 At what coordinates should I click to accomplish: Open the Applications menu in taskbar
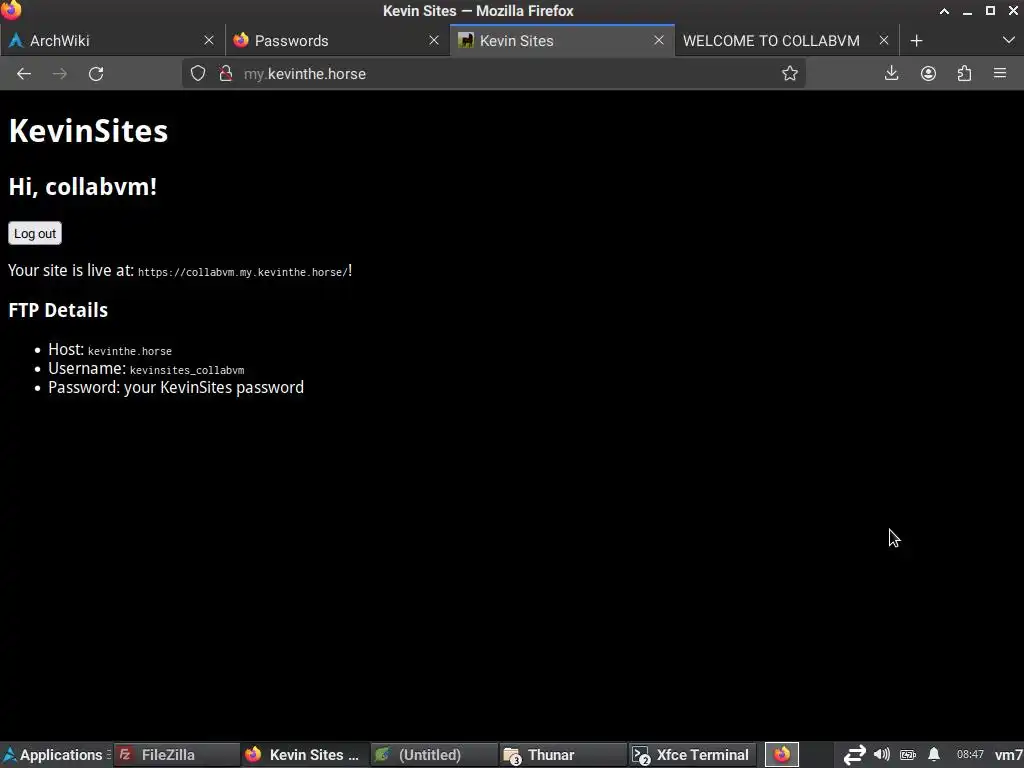click(54, 755)
